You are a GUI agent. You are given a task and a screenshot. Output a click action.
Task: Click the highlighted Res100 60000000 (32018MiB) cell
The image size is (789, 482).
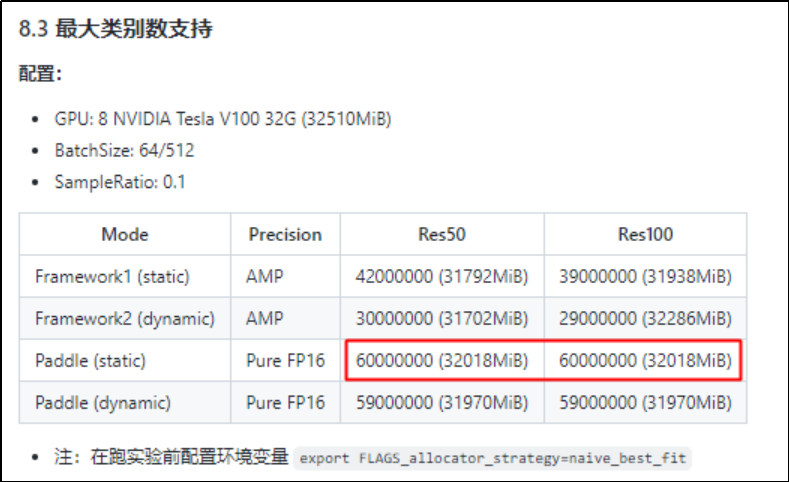tap(645, 360)
